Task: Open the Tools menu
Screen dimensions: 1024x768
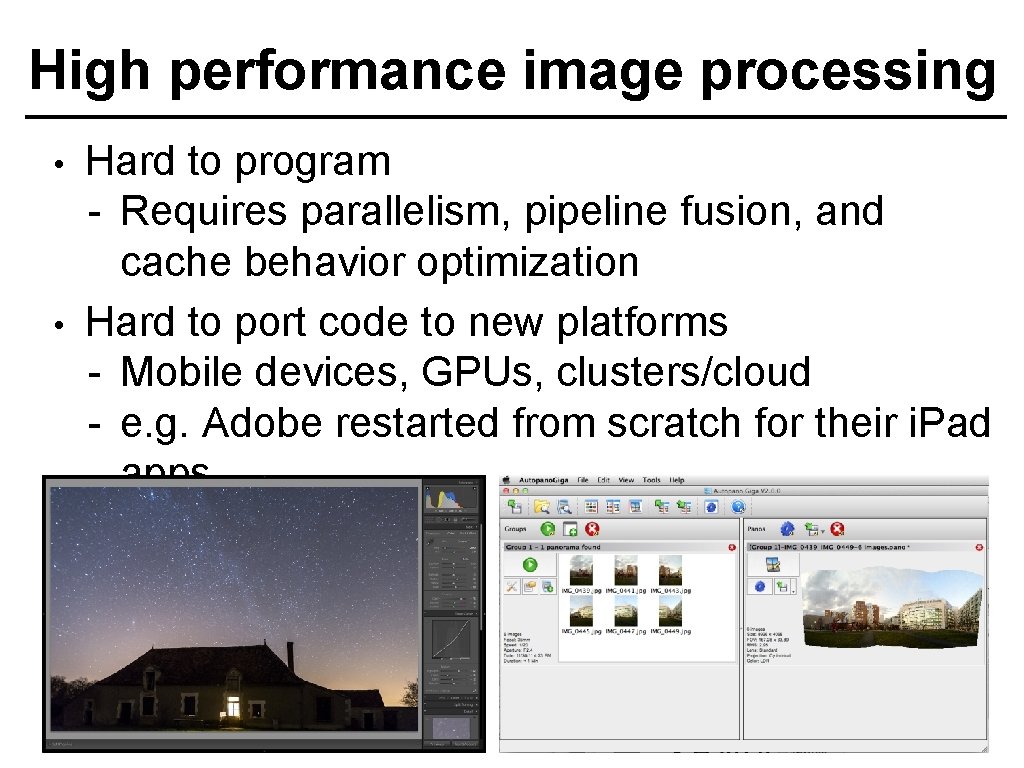Action: tap(651, 480)
